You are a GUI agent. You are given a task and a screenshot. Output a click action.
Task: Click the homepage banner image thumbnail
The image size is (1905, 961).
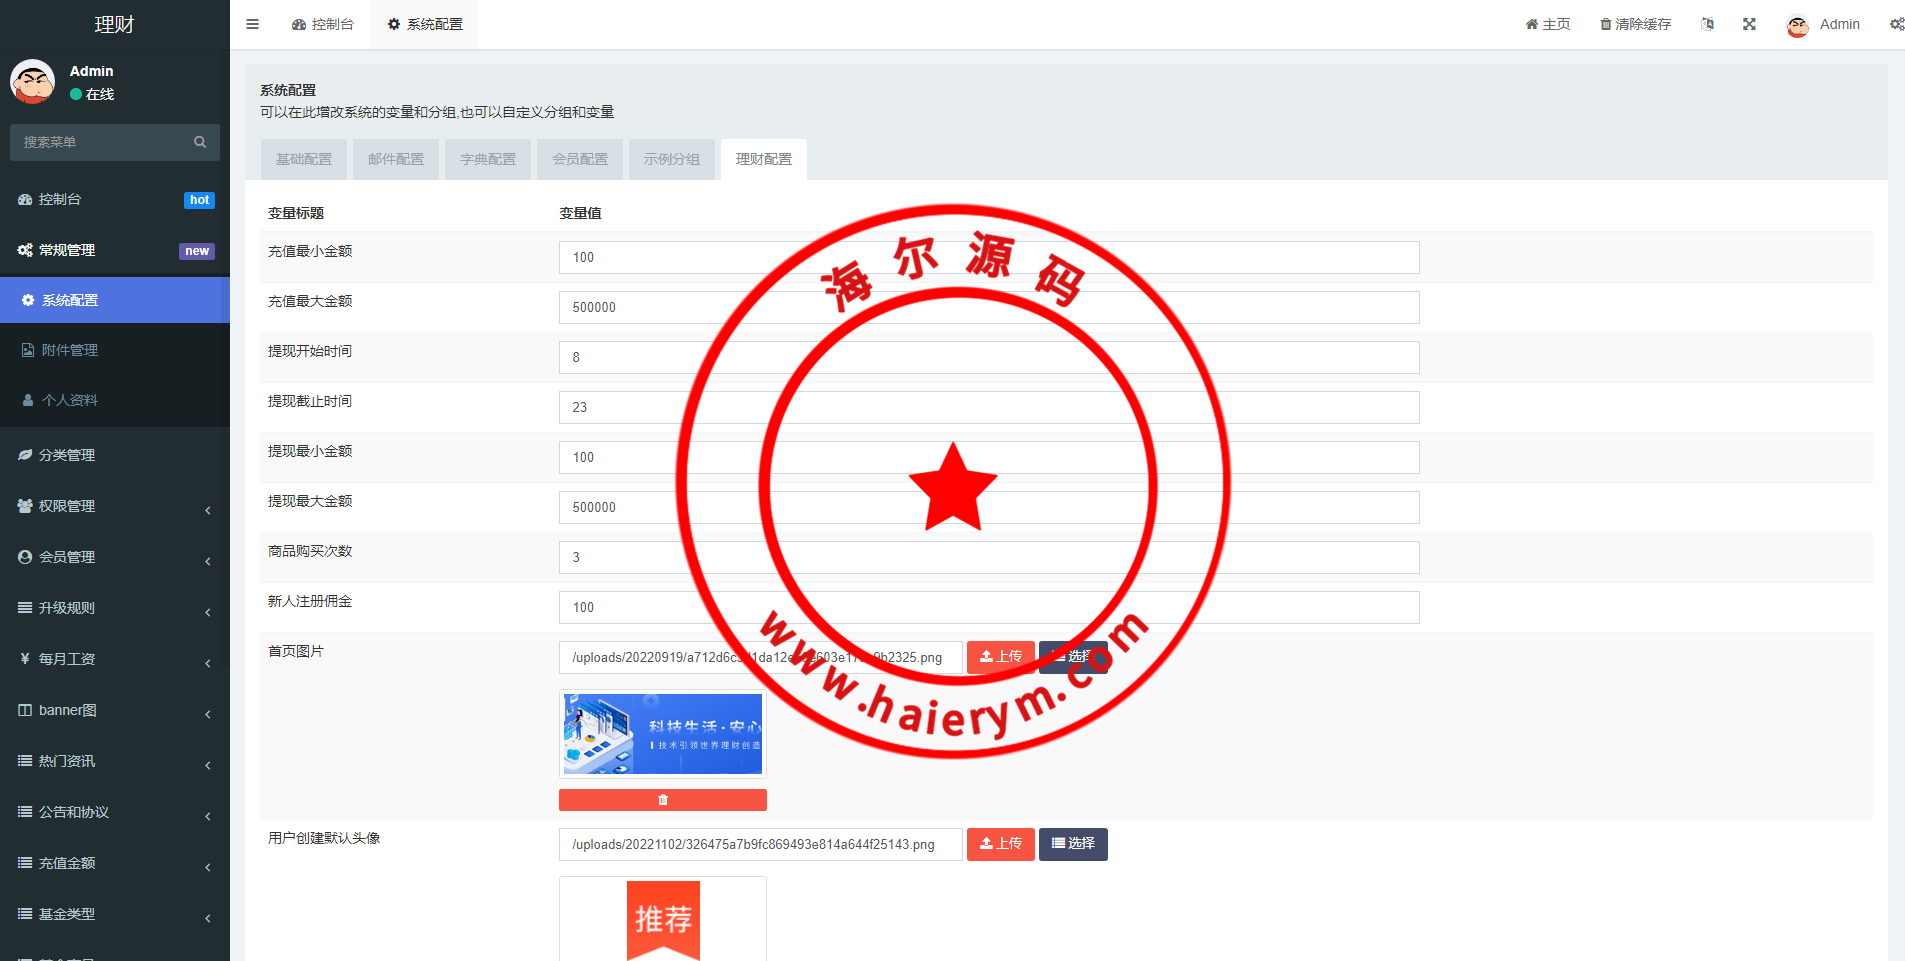662,734
